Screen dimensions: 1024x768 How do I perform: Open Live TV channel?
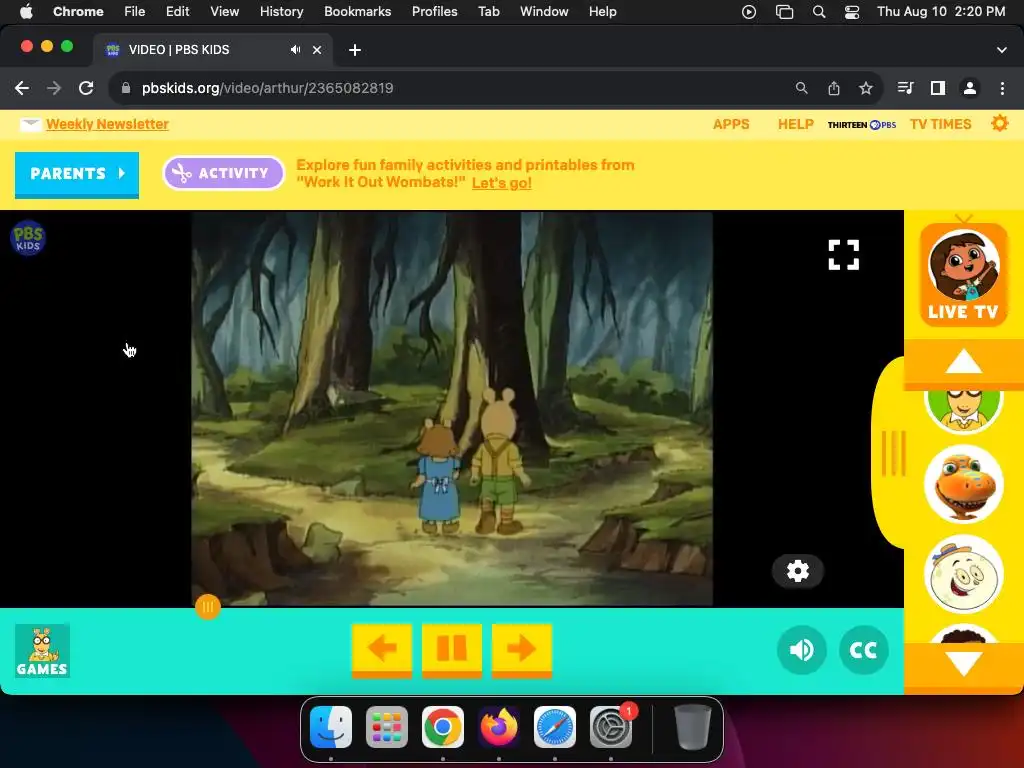[963, 275]
